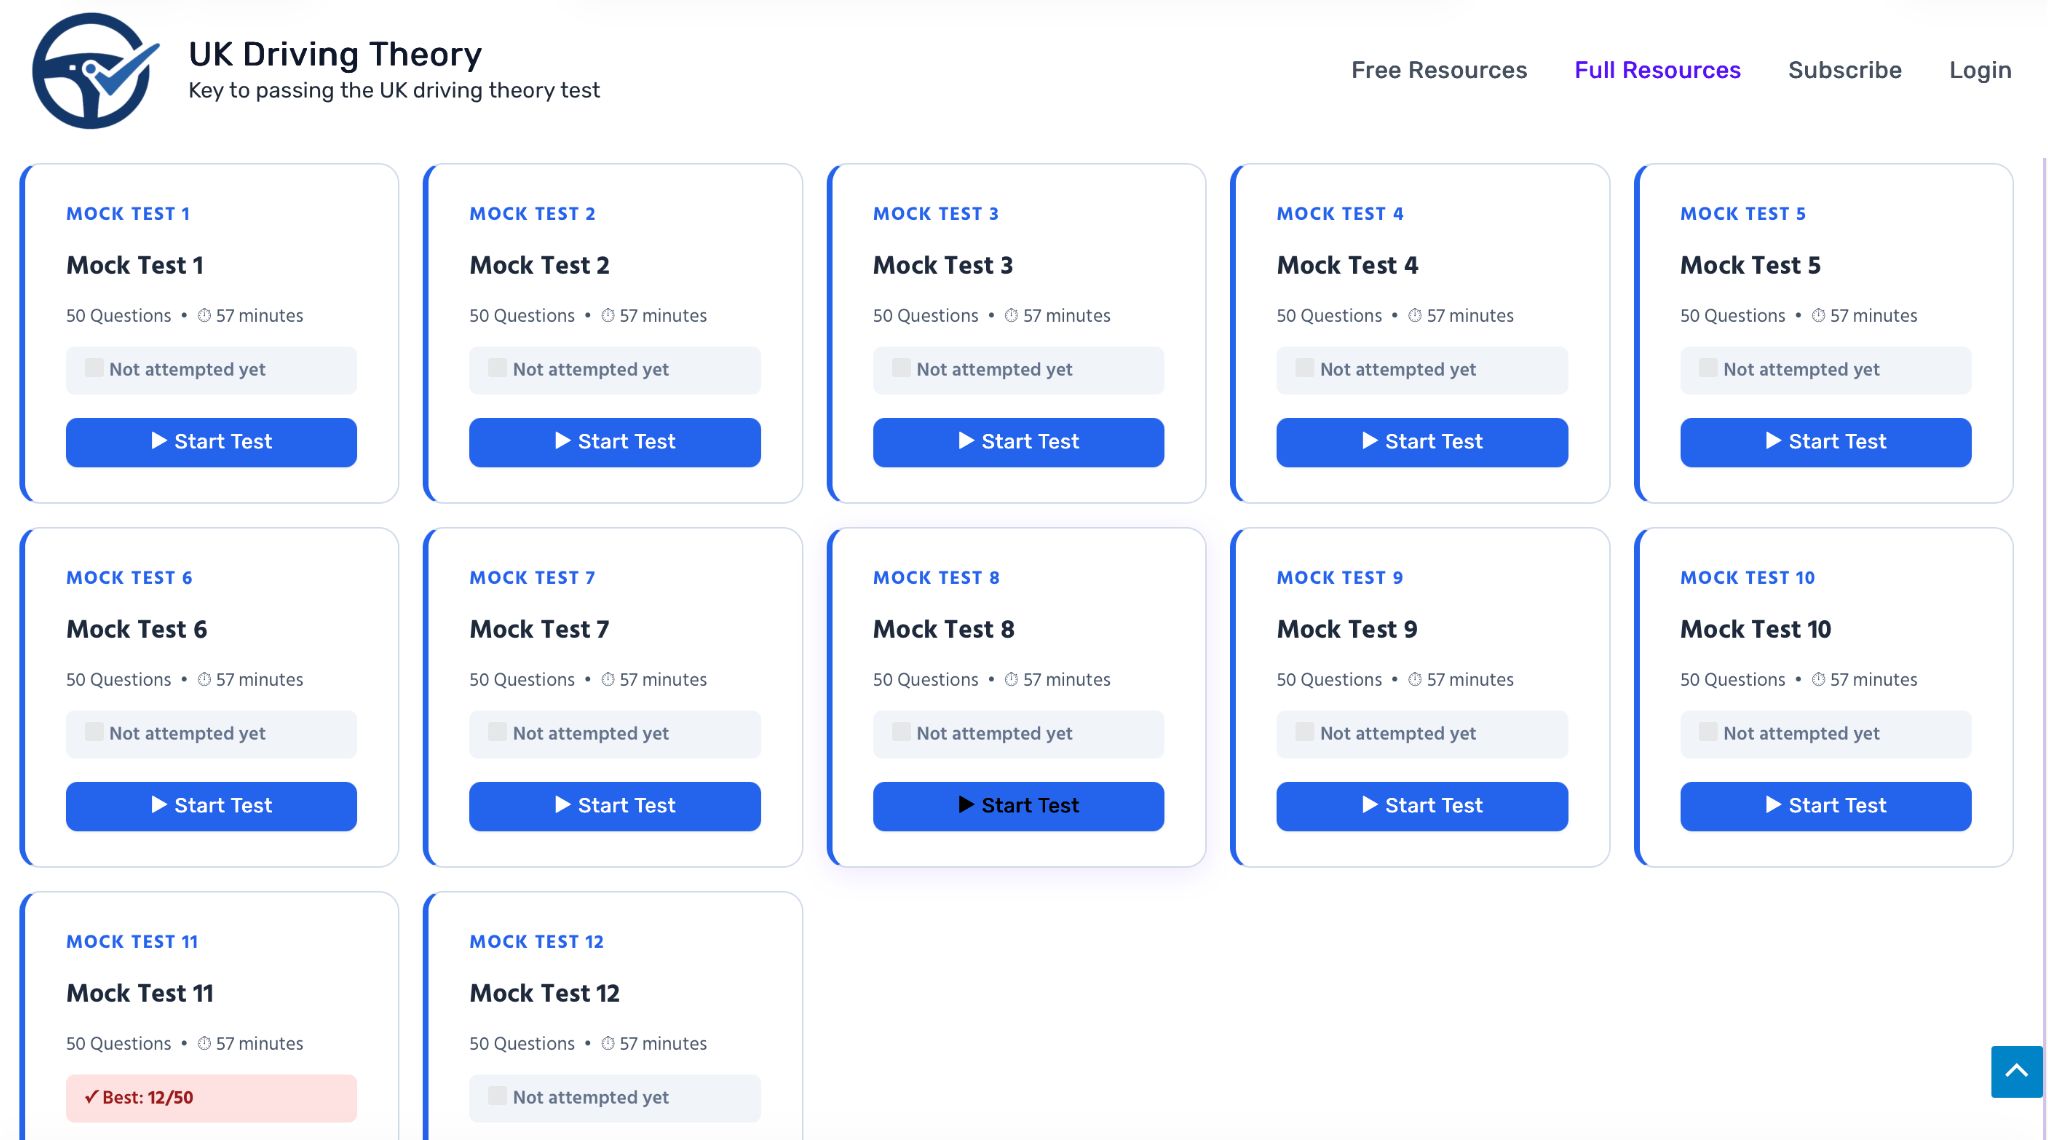The width and height of the screenshot is (2048, 1140).
Task: Open the Full Resources menu item
Action: point(1657,70)
